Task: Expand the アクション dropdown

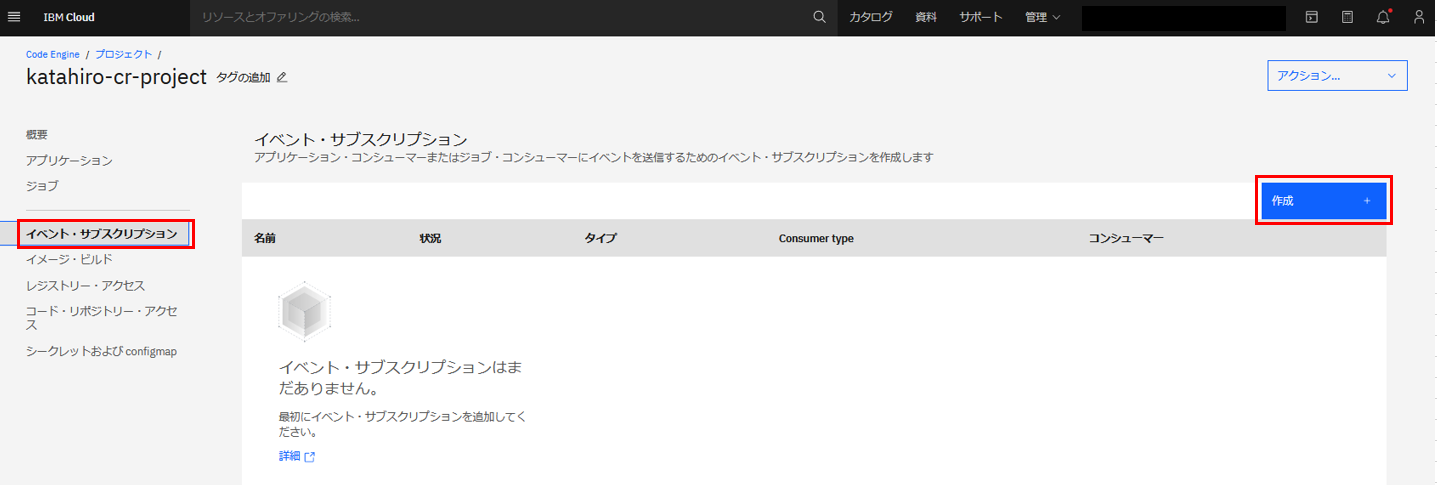Action: tap(1337, 76)
